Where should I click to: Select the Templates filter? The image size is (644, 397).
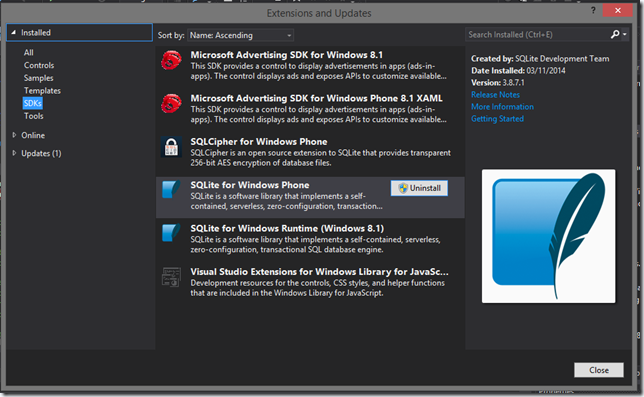point(42,91)
